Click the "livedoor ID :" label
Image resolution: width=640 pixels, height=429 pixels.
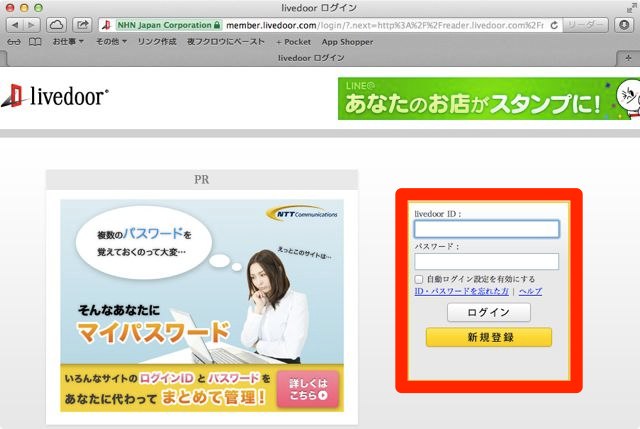point(438,214)
